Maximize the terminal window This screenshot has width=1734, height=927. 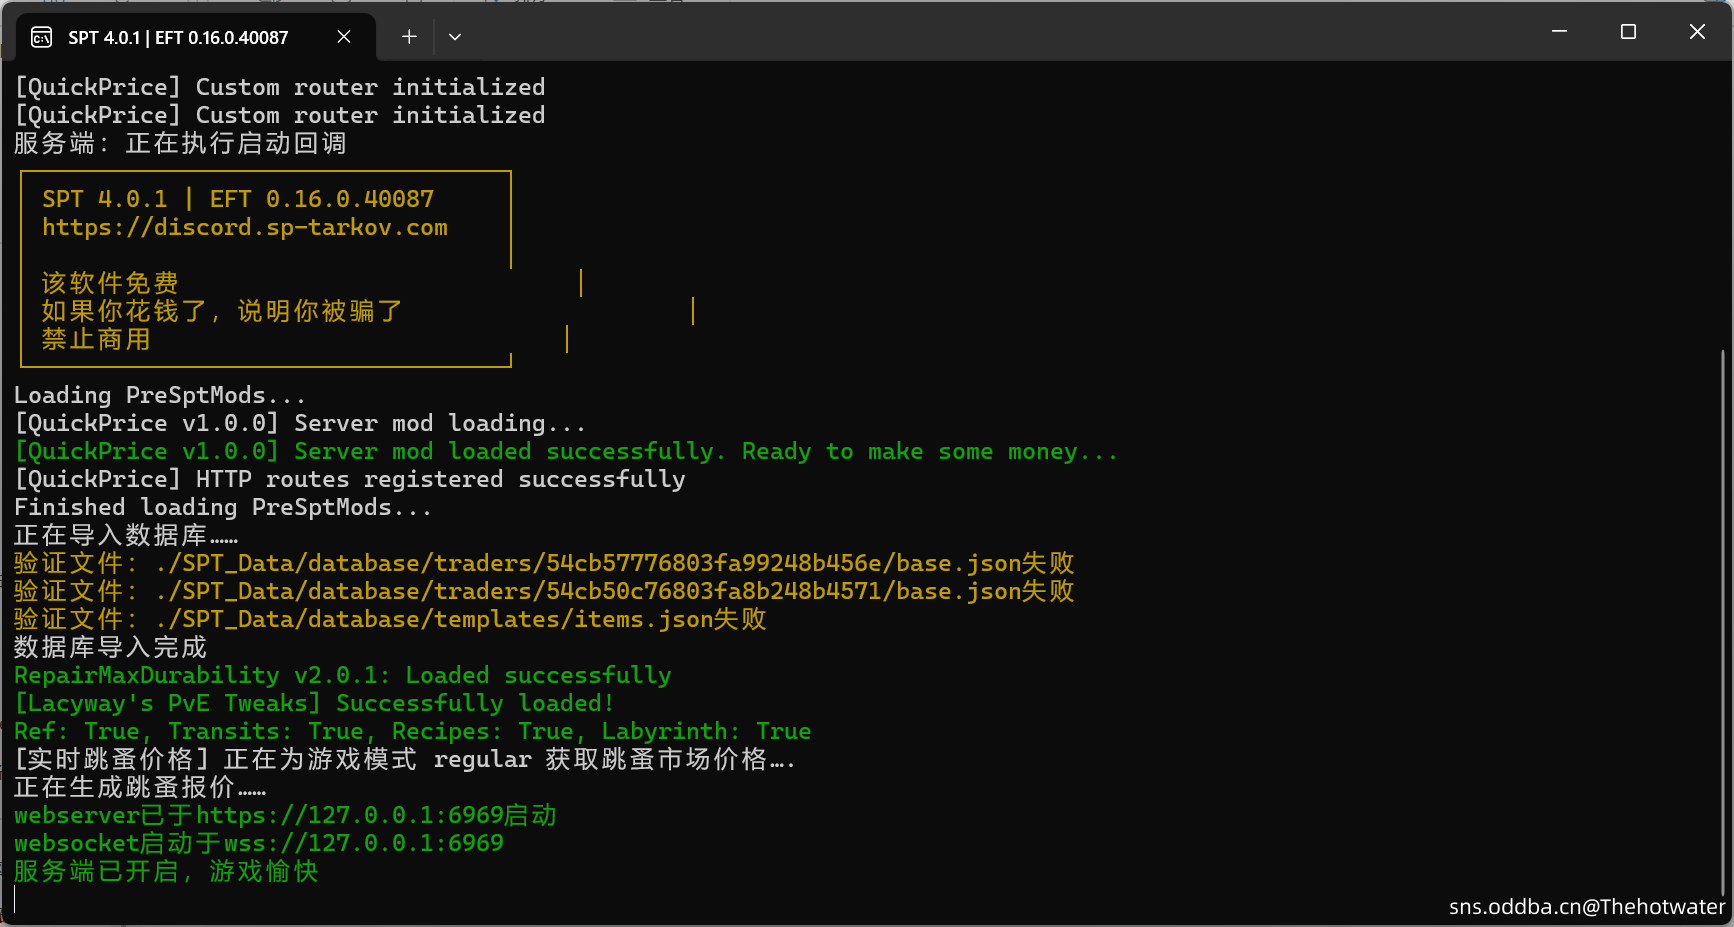click(x=1628, y=32)
